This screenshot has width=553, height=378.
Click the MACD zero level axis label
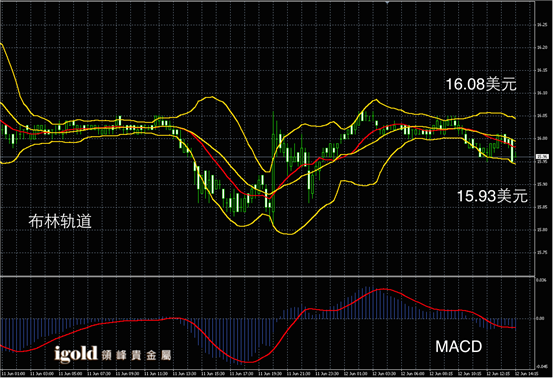540,318
